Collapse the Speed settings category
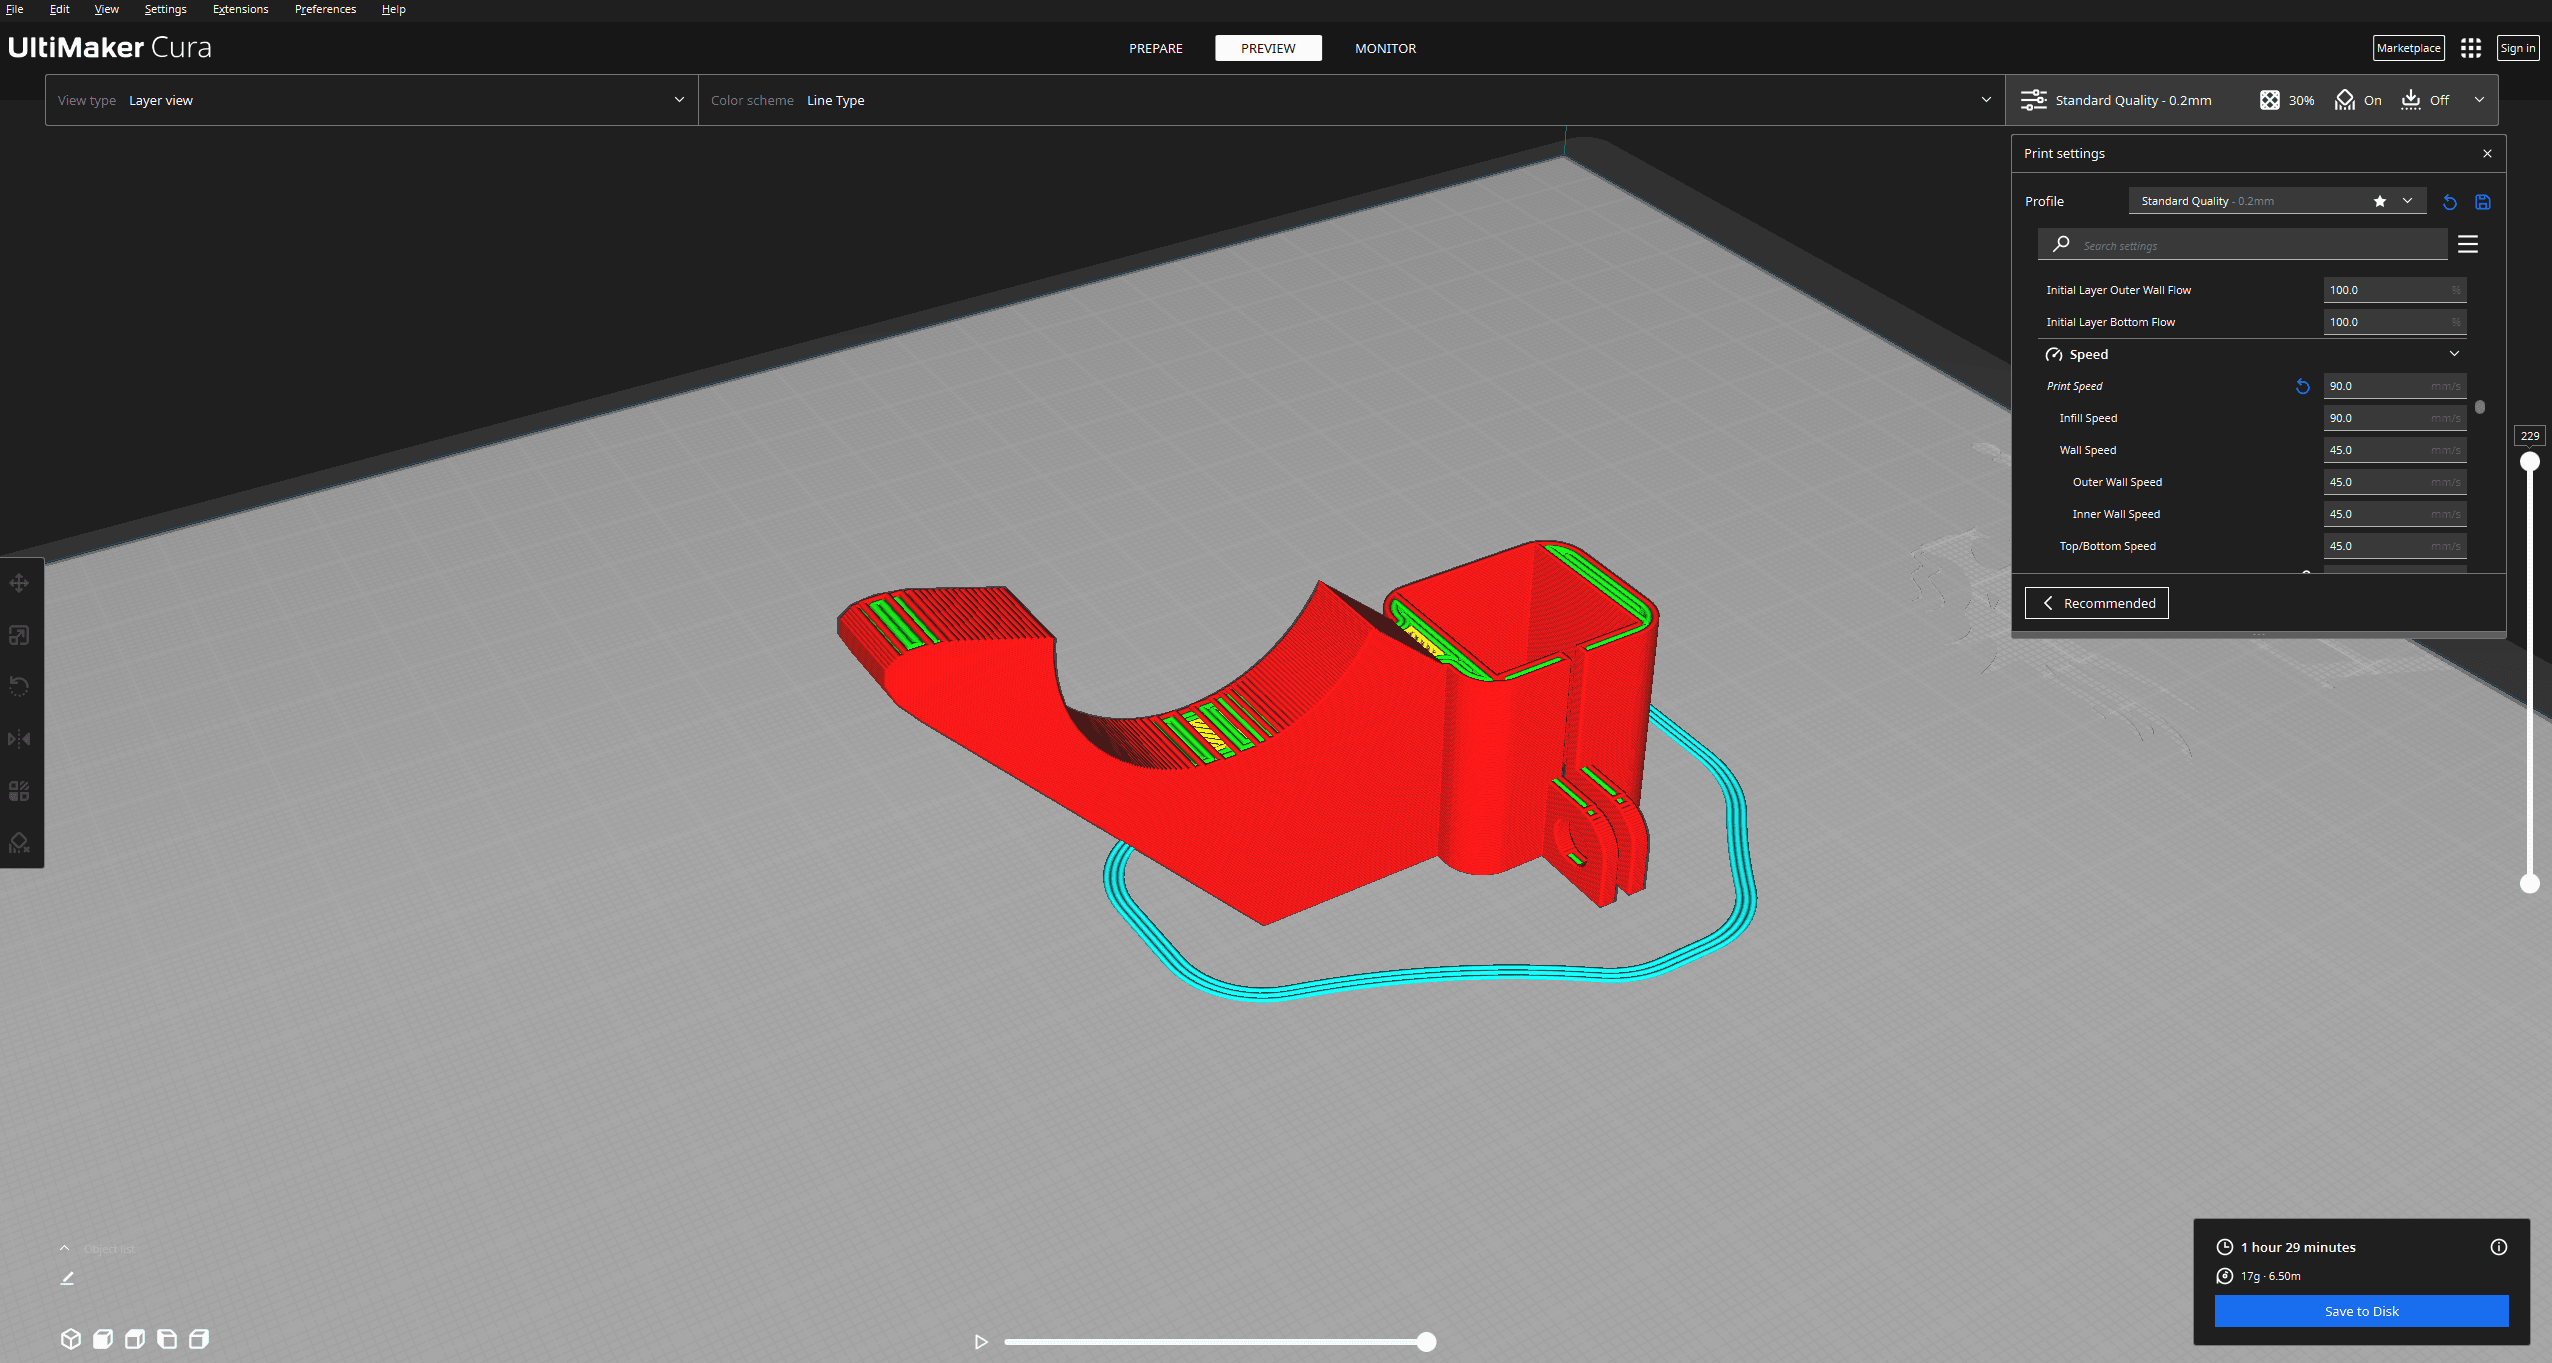2552x1363 pixels. click(x=2455, y=354)
